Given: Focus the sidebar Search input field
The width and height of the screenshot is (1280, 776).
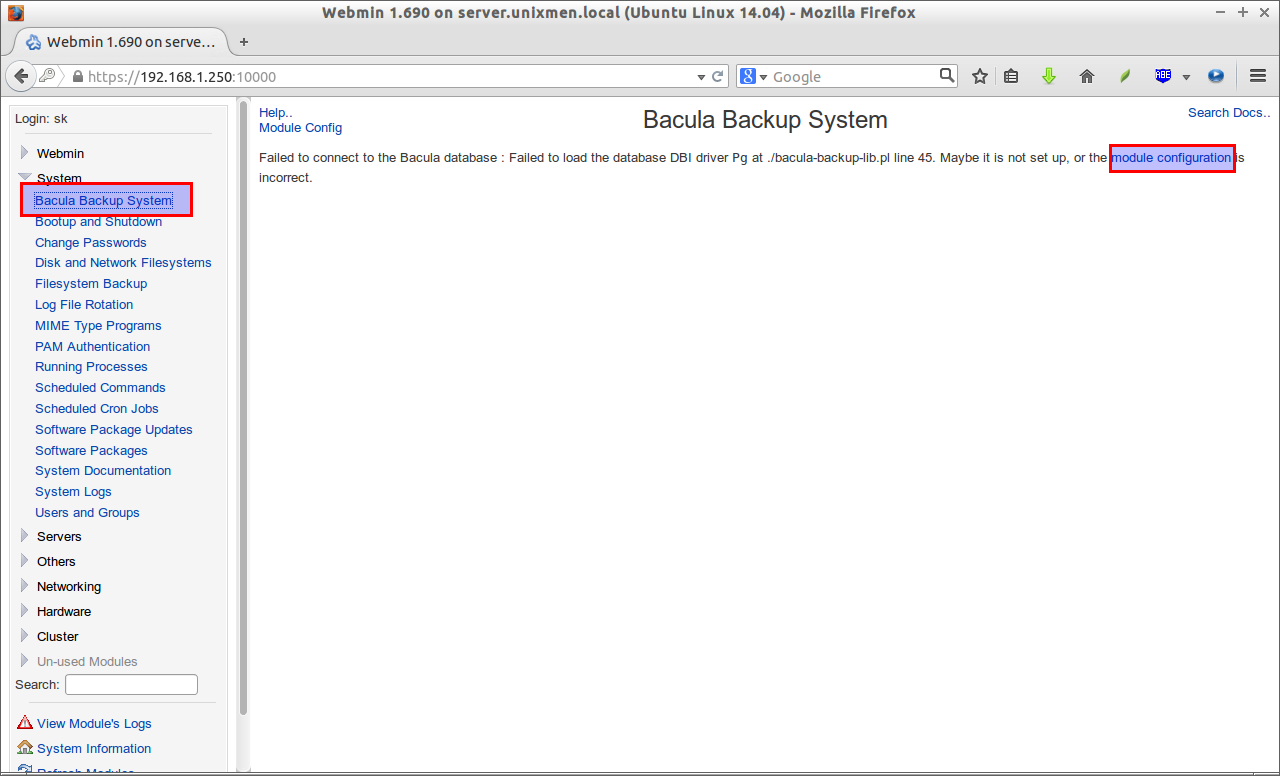Looking at the screenshot, I should [x=131, y=685].
